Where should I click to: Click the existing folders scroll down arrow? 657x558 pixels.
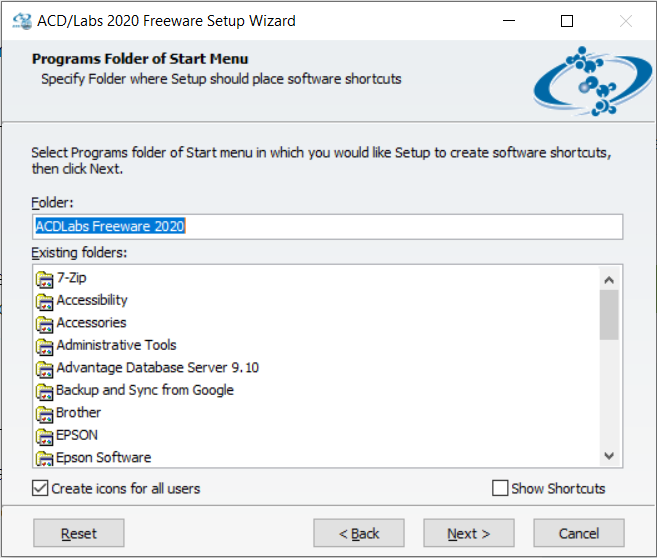(609, 455)
